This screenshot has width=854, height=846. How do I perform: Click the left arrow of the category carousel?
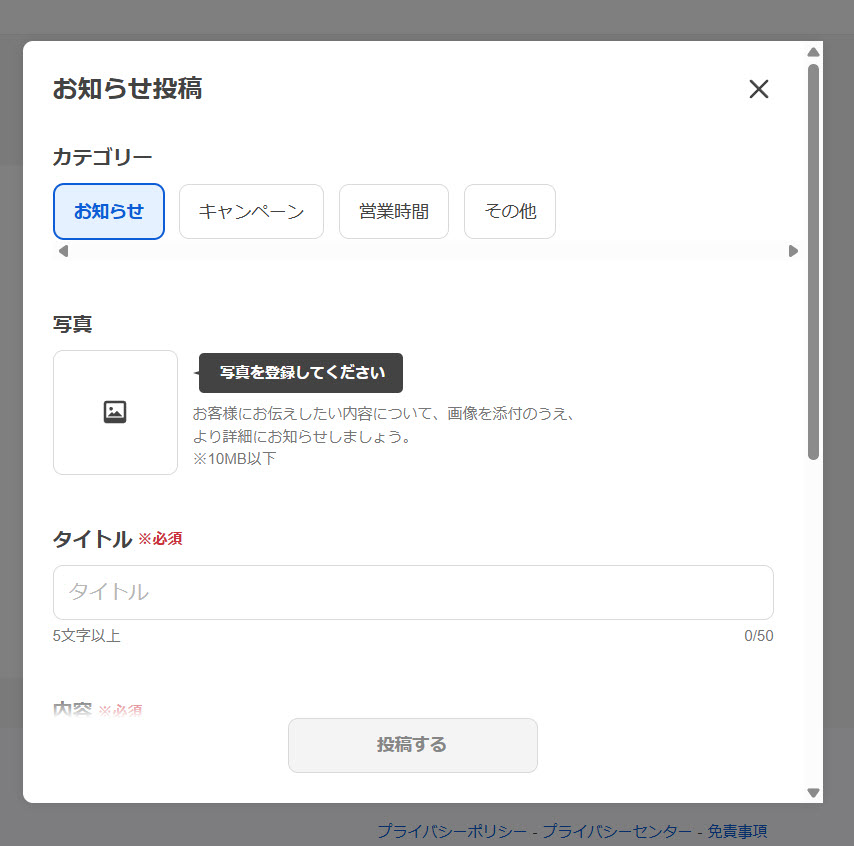(61, 252)
